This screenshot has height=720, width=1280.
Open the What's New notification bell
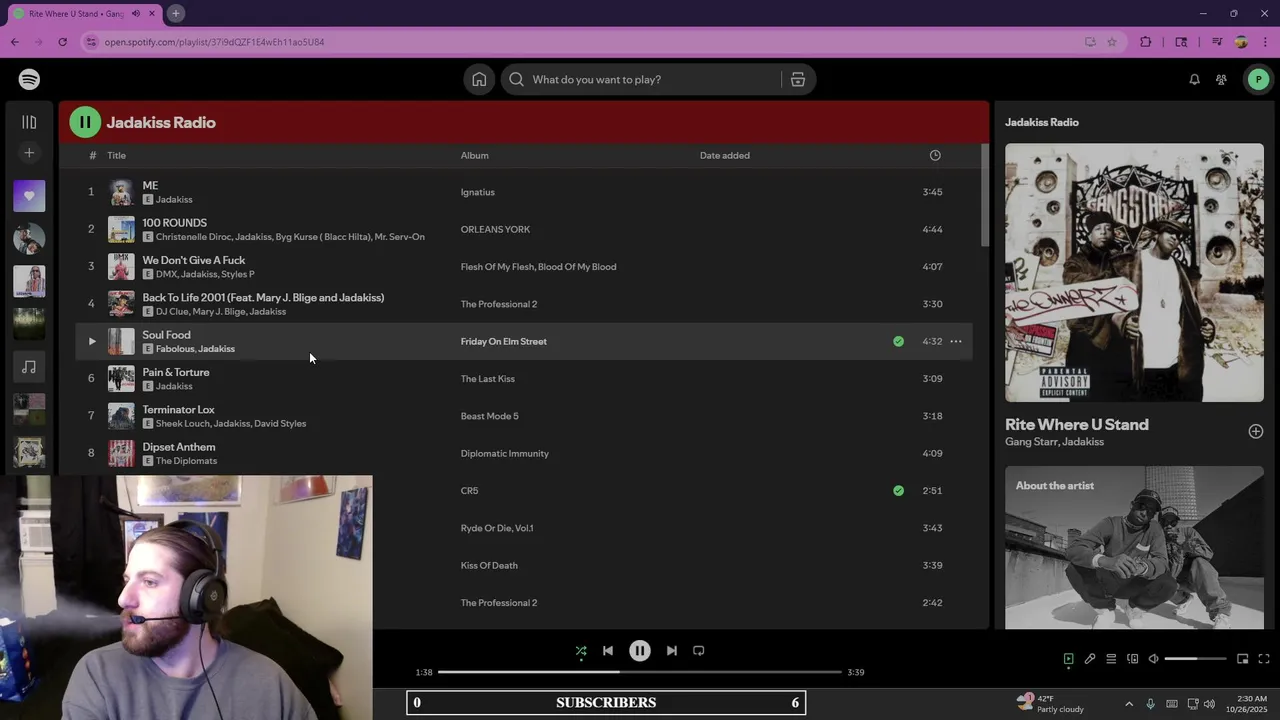pyautogui.click(x=1194, y=79)
